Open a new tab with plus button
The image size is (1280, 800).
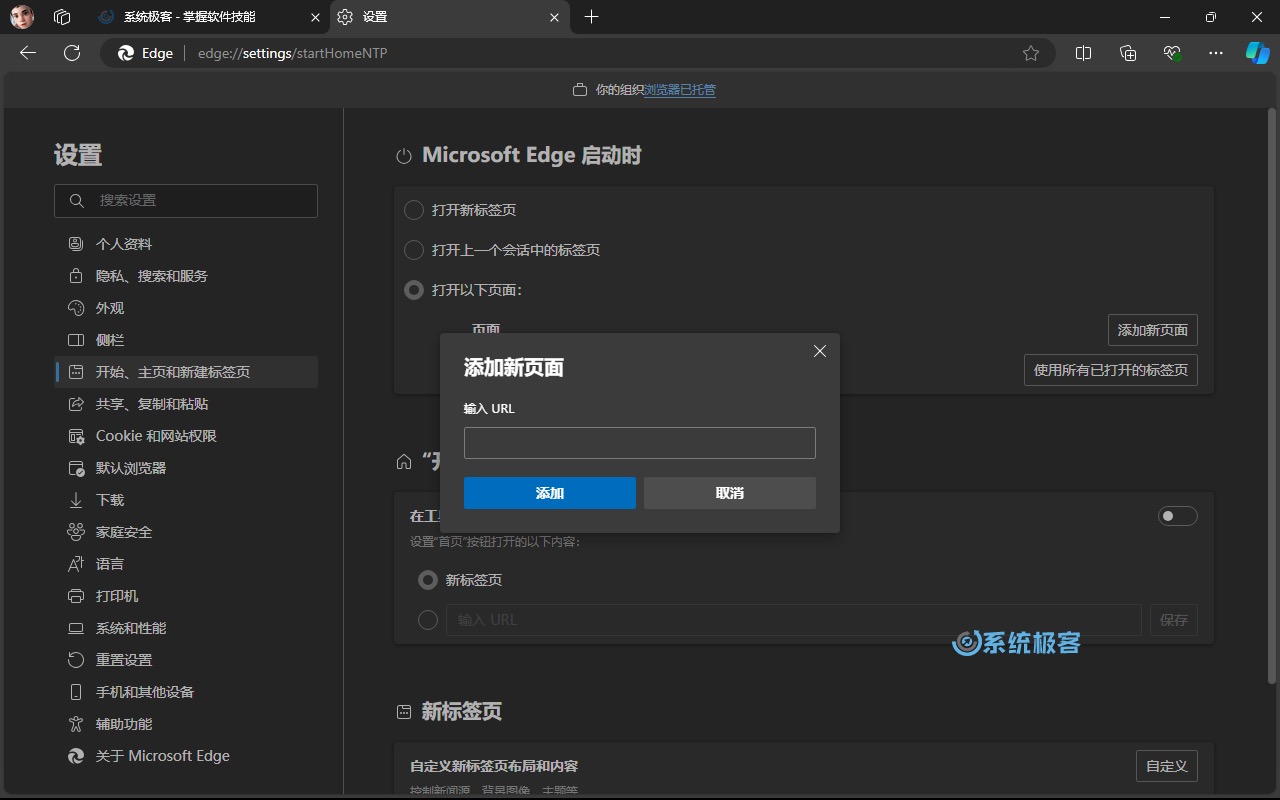592,17
